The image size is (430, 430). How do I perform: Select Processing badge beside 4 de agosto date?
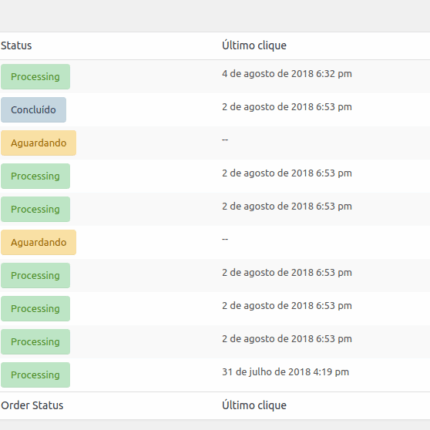point(35,77)
